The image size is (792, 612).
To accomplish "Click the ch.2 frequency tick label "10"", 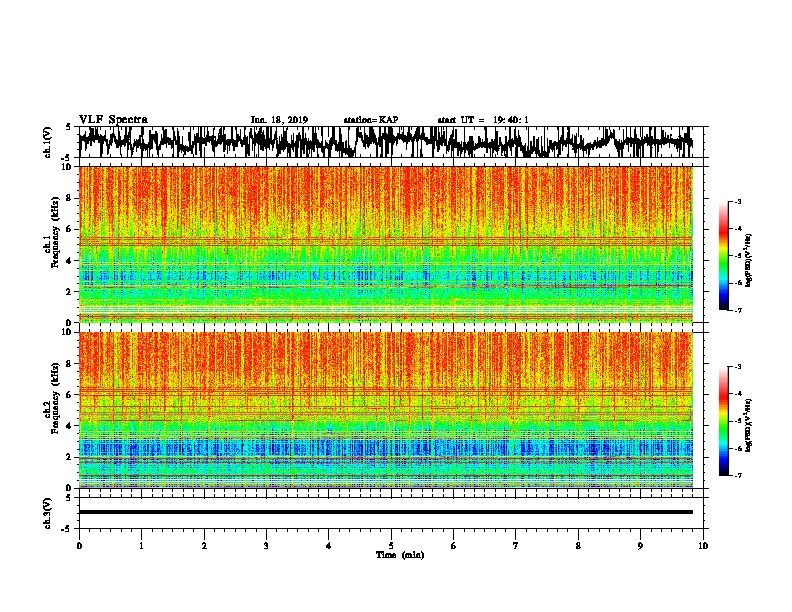I will point(68,332).
